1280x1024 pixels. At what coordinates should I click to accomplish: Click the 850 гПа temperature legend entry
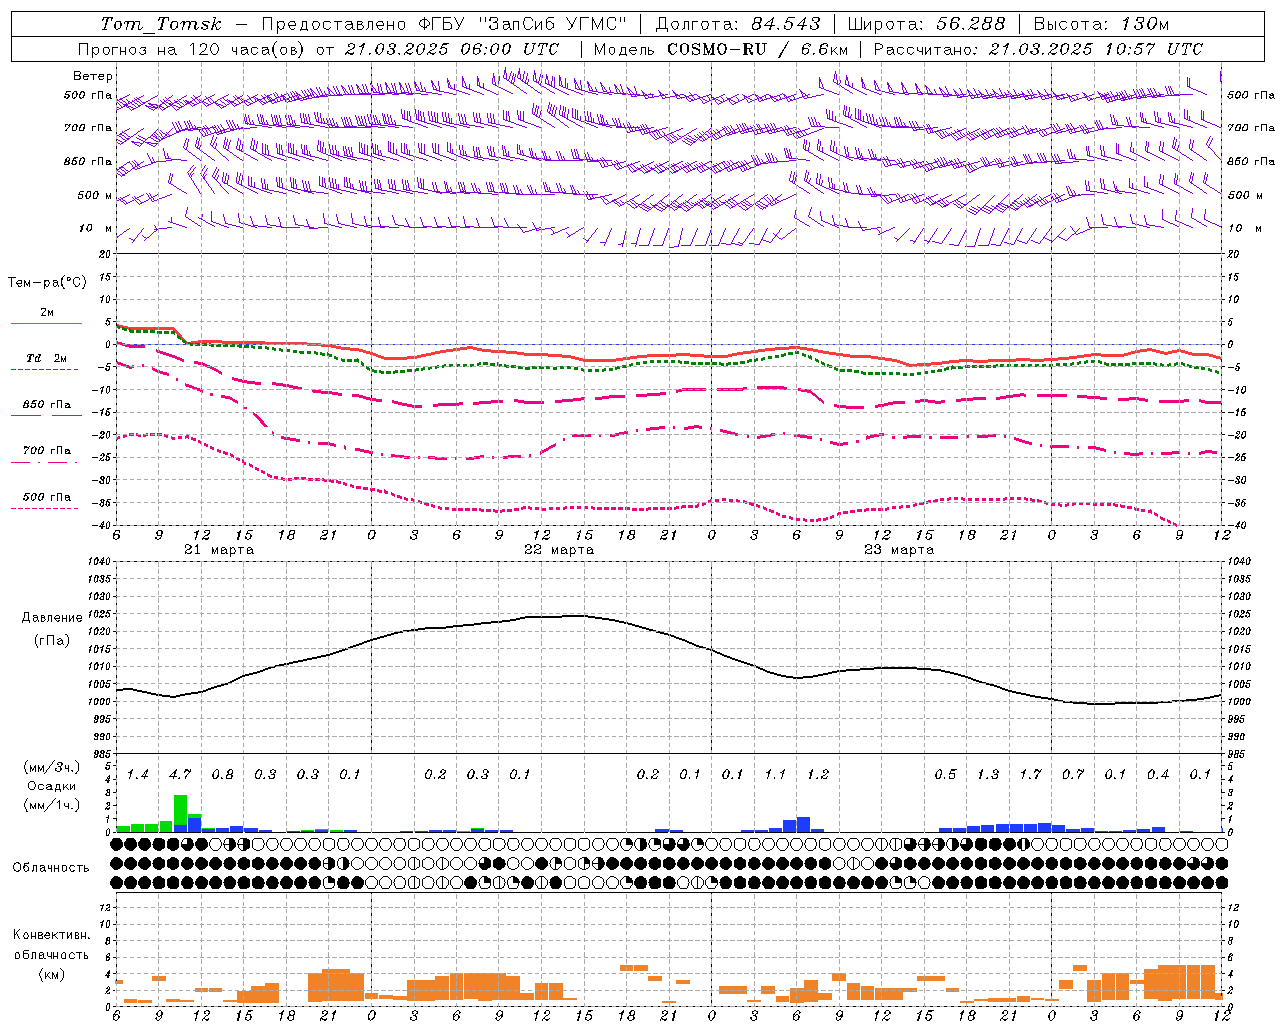pos(47,404)
